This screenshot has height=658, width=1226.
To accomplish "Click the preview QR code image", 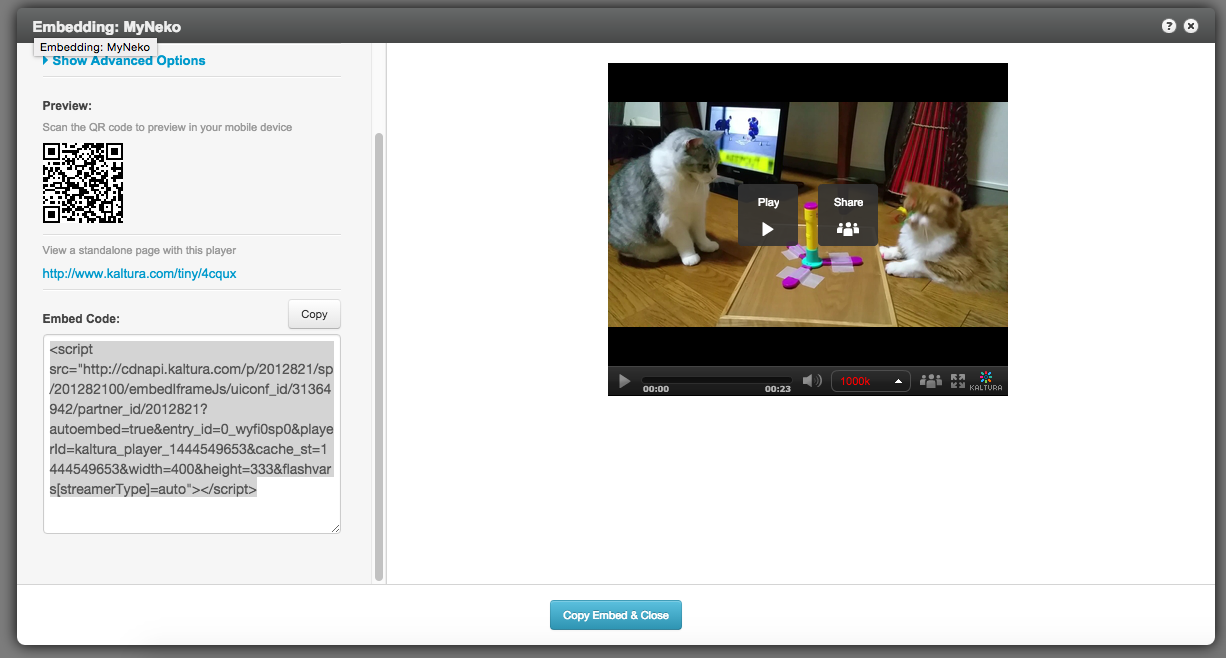I will [x=83, y=183].
